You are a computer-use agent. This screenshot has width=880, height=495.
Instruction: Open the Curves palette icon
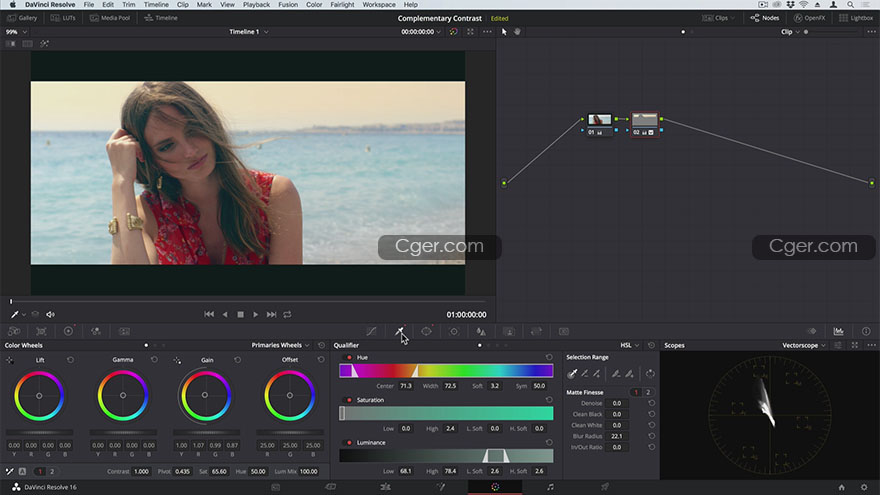pos(371,331)
